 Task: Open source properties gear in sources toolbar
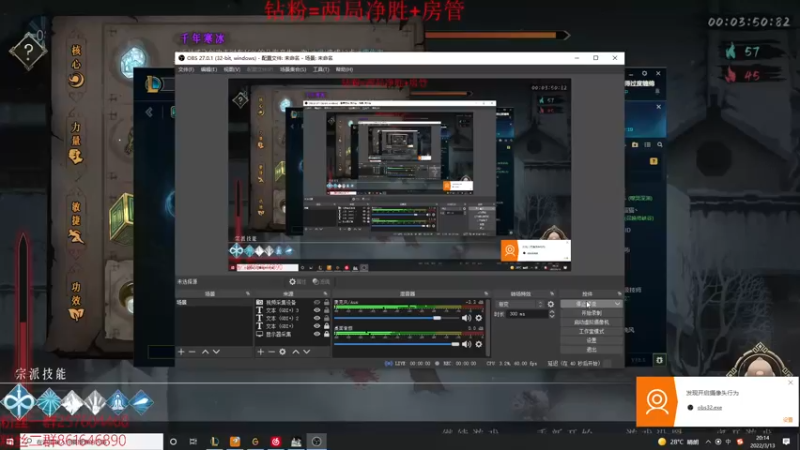tap(283, 352)
